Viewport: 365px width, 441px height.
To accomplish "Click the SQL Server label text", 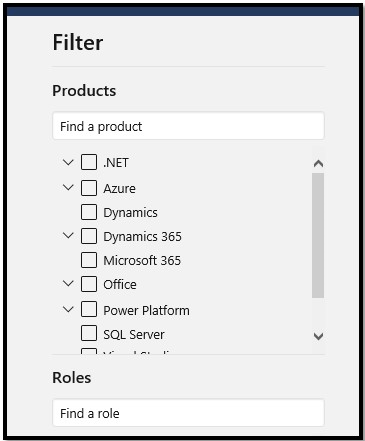I will 134,334.
